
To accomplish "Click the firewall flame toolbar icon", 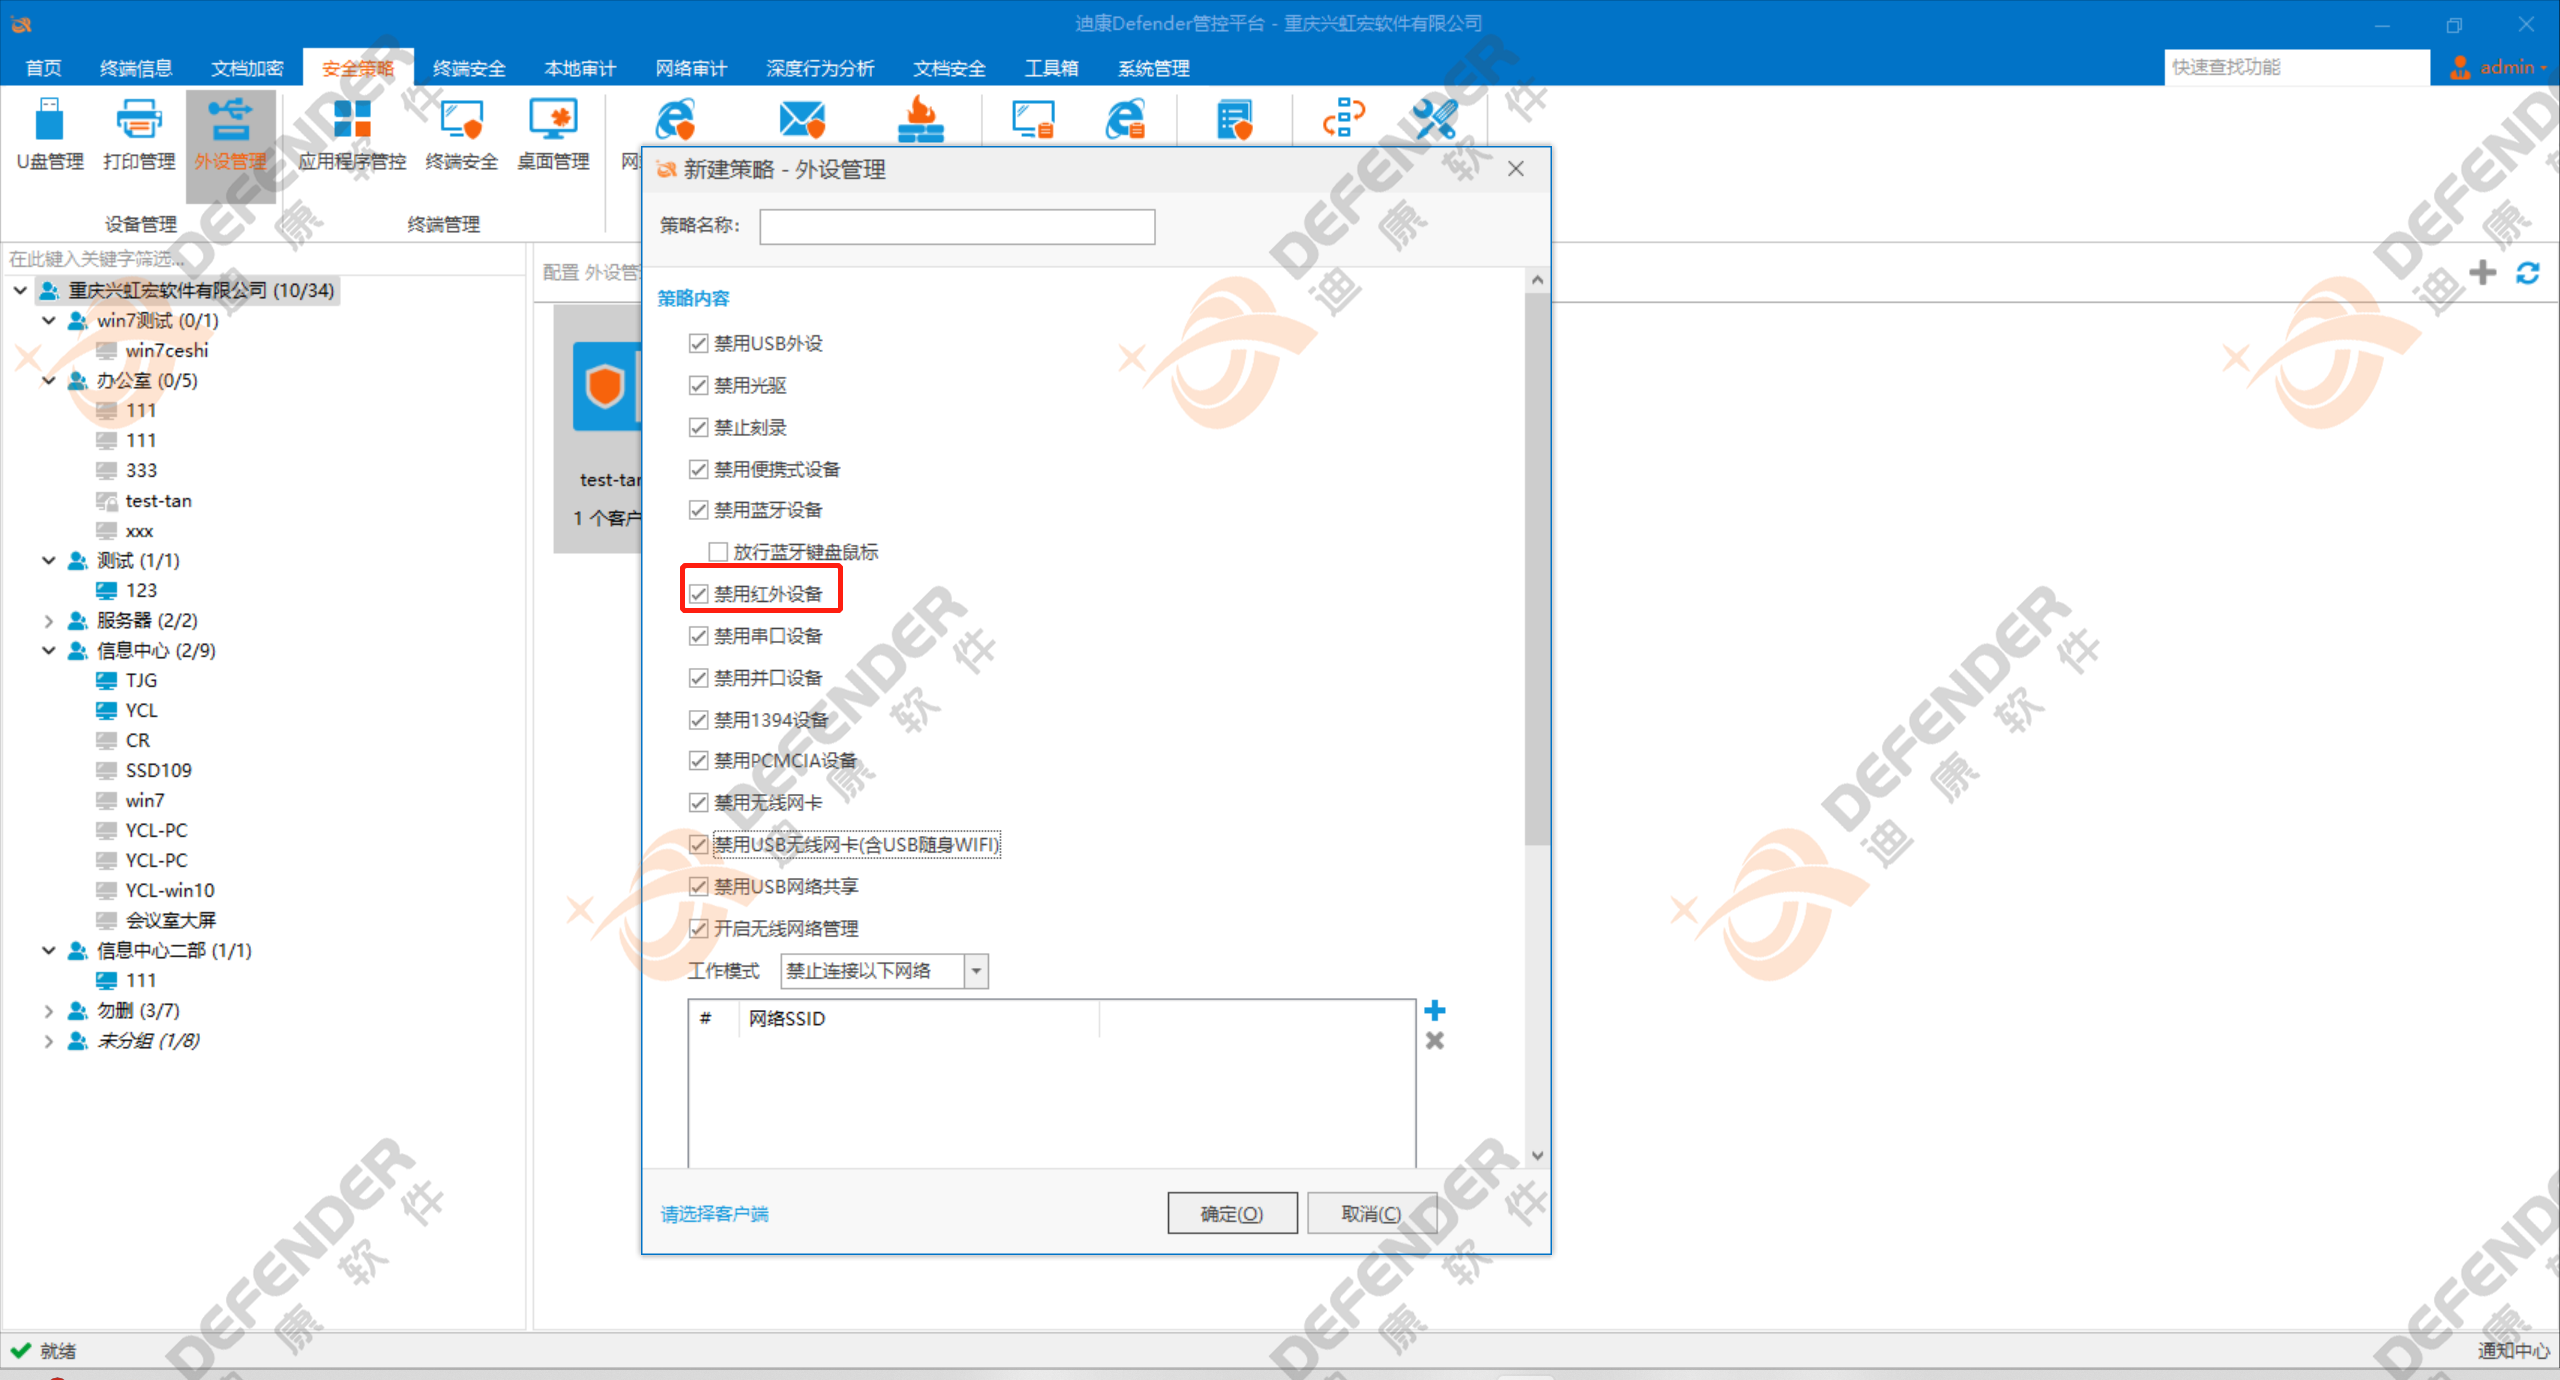I will (x=921, y=120).
